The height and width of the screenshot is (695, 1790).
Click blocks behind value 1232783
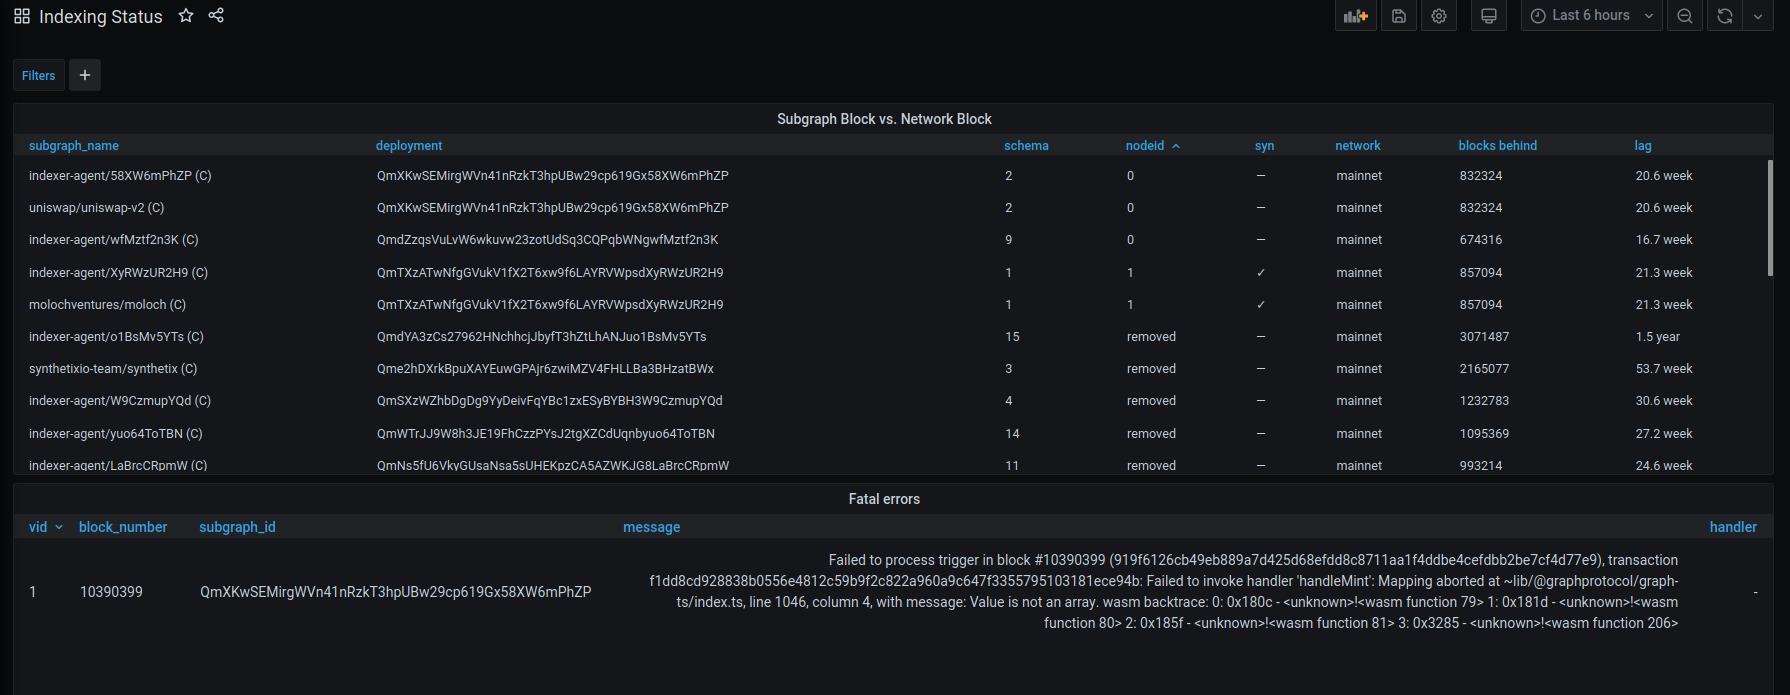(x=1484, y=401)
